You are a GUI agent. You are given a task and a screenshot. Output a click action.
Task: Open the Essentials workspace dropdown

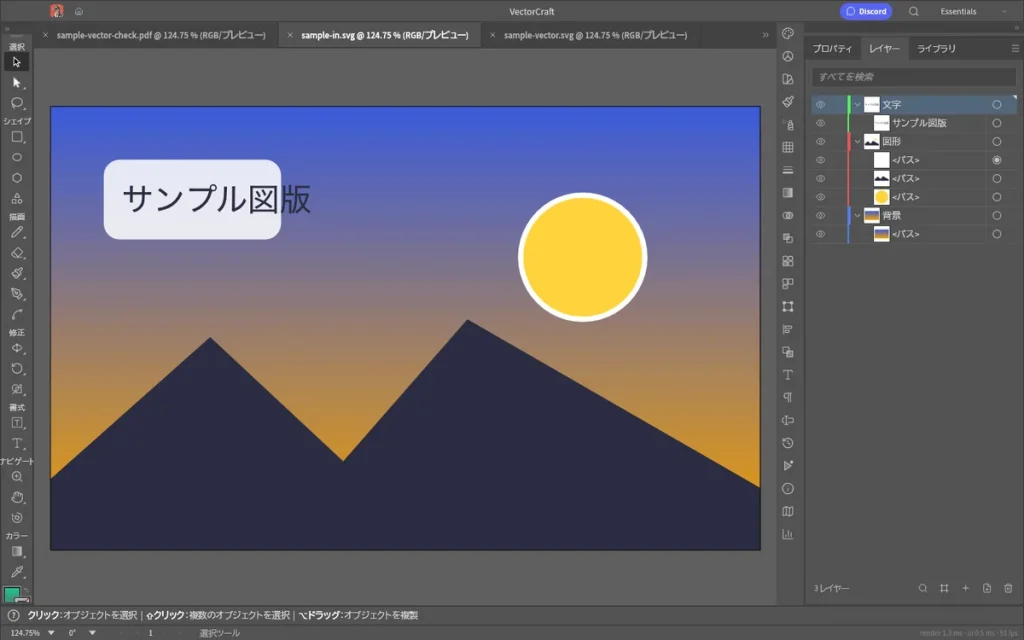click(x=973, y=11)
